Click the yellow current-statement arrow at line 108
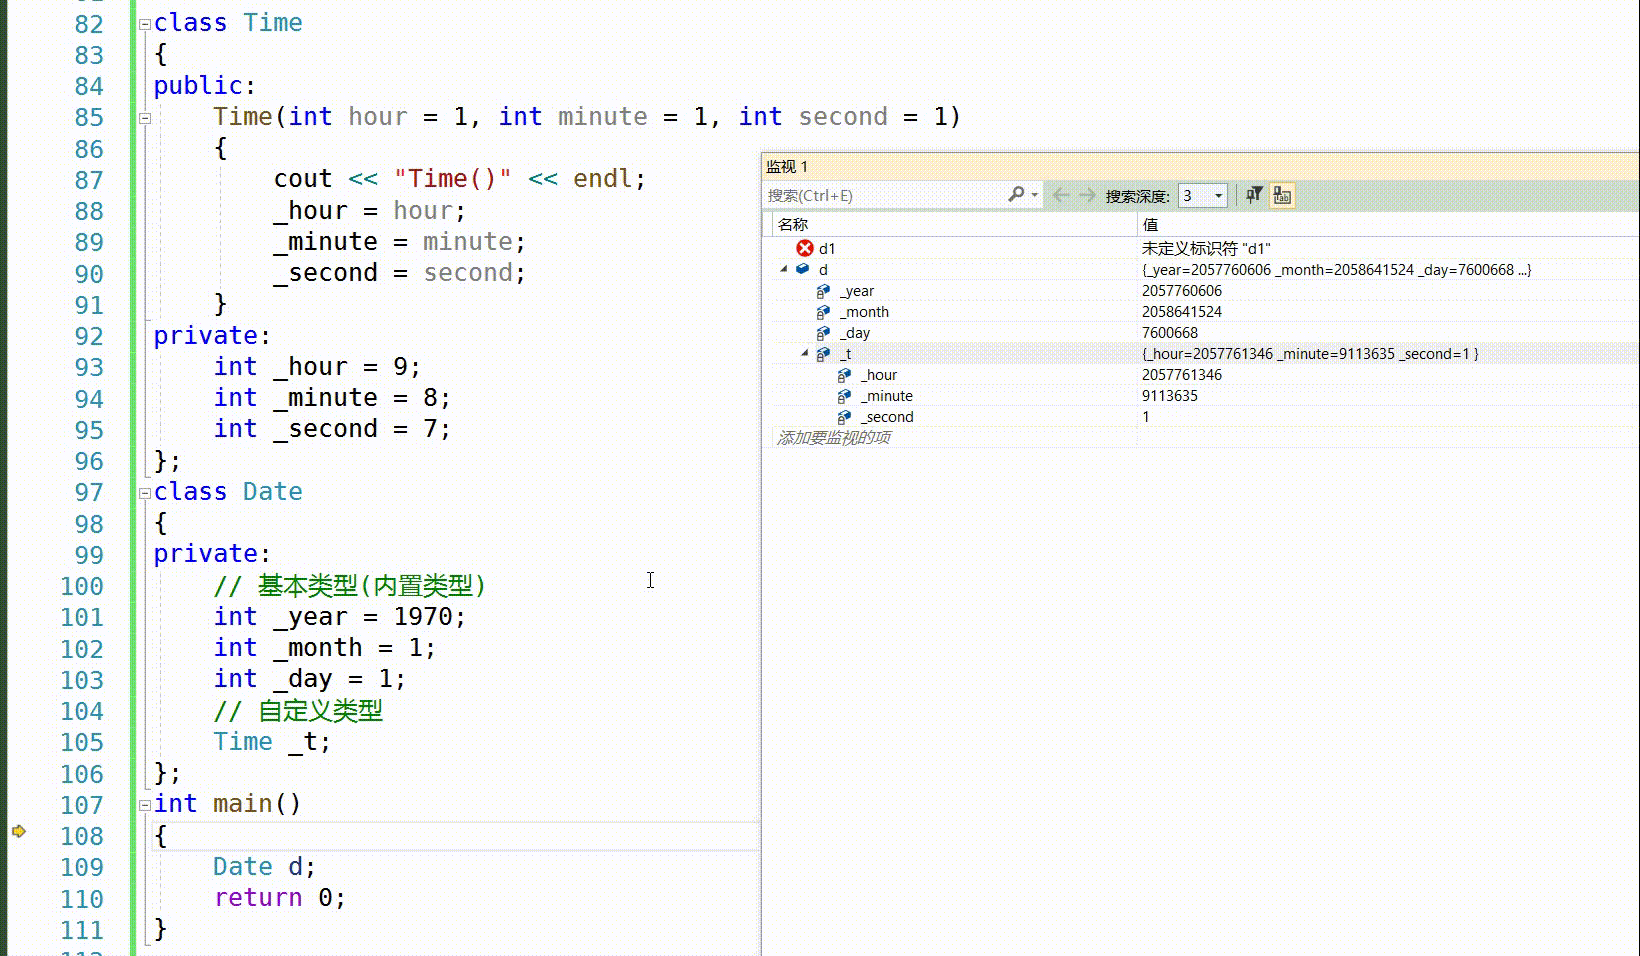Image resolution: width=1640 pixels, height=956 pixels. [x=19, y=831]
